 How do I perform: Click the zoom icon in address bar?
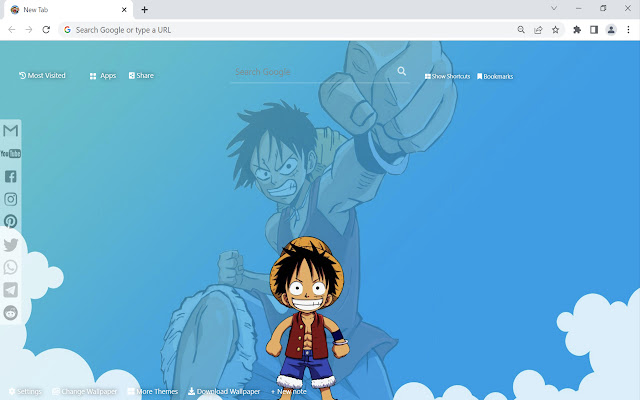click(521, 30)
